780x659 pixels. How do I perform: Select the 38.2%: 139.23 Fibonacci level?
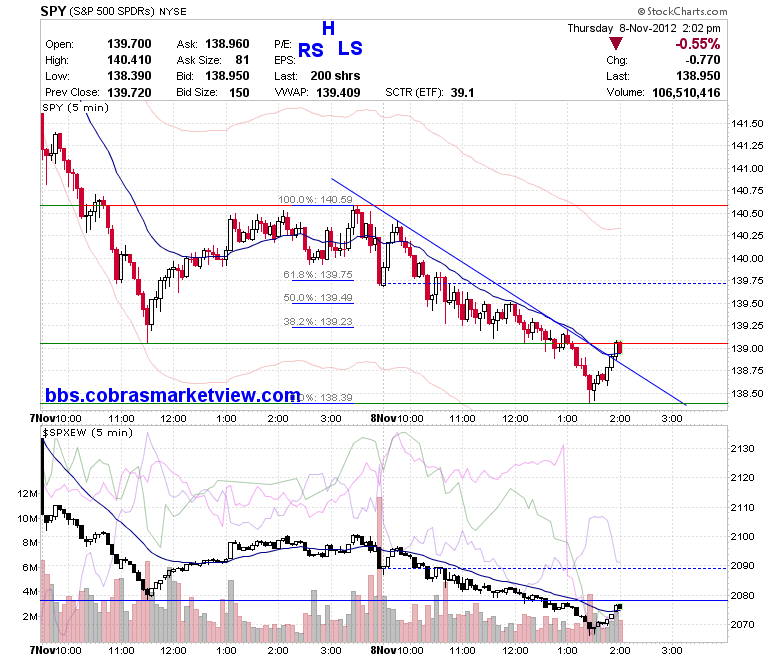click(318, 321)
